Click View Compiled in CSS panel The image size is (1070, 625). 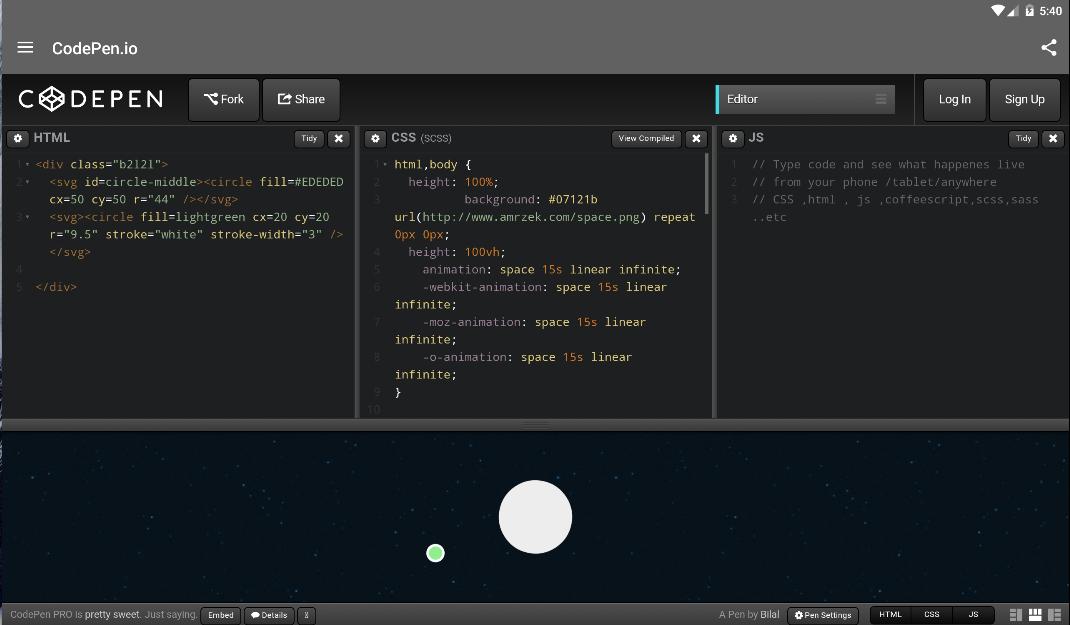click(x=646, y=139)
